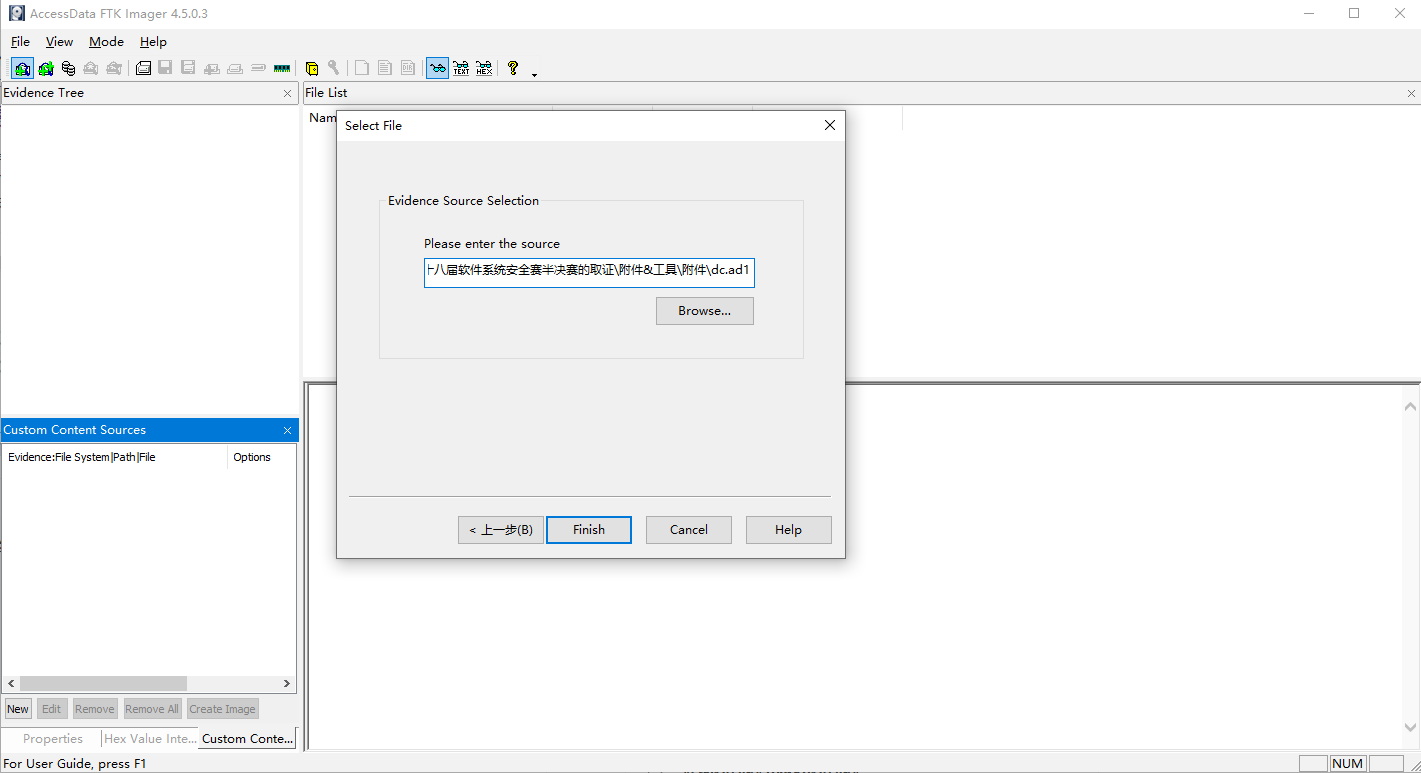1421x773 pixels.
Task: Click left arrow of sources horizontal scrollbar
Action: click(12, 684)
